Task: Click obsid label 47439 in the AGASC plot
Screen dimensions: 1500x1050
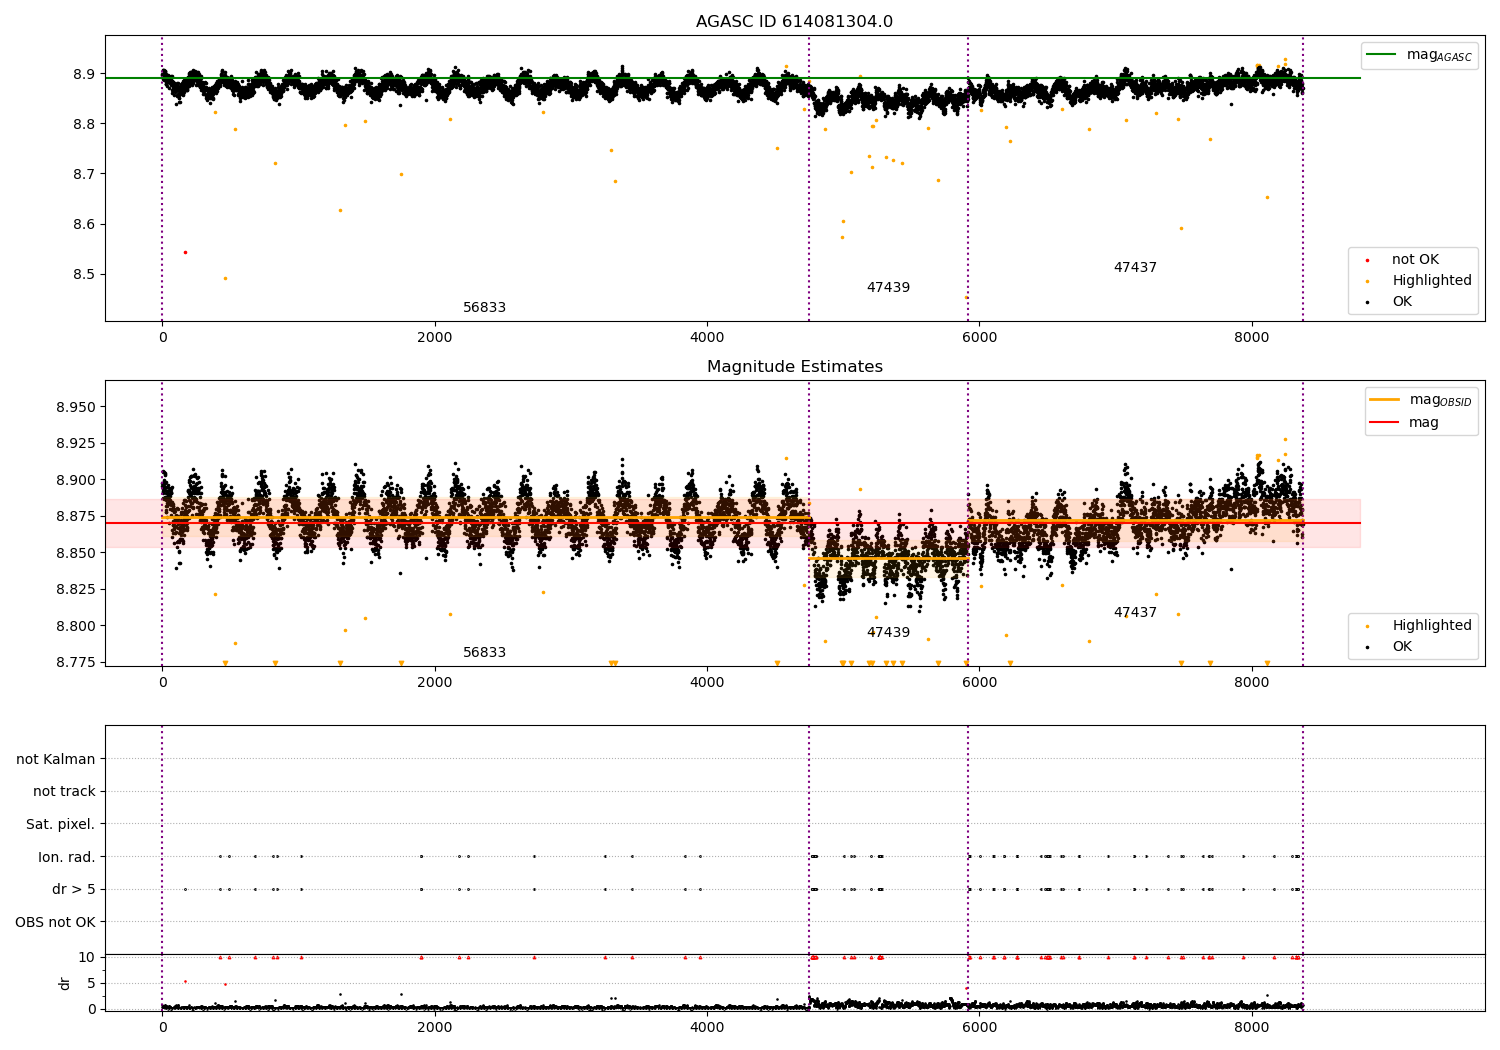Action: click(x=888, y=288)
